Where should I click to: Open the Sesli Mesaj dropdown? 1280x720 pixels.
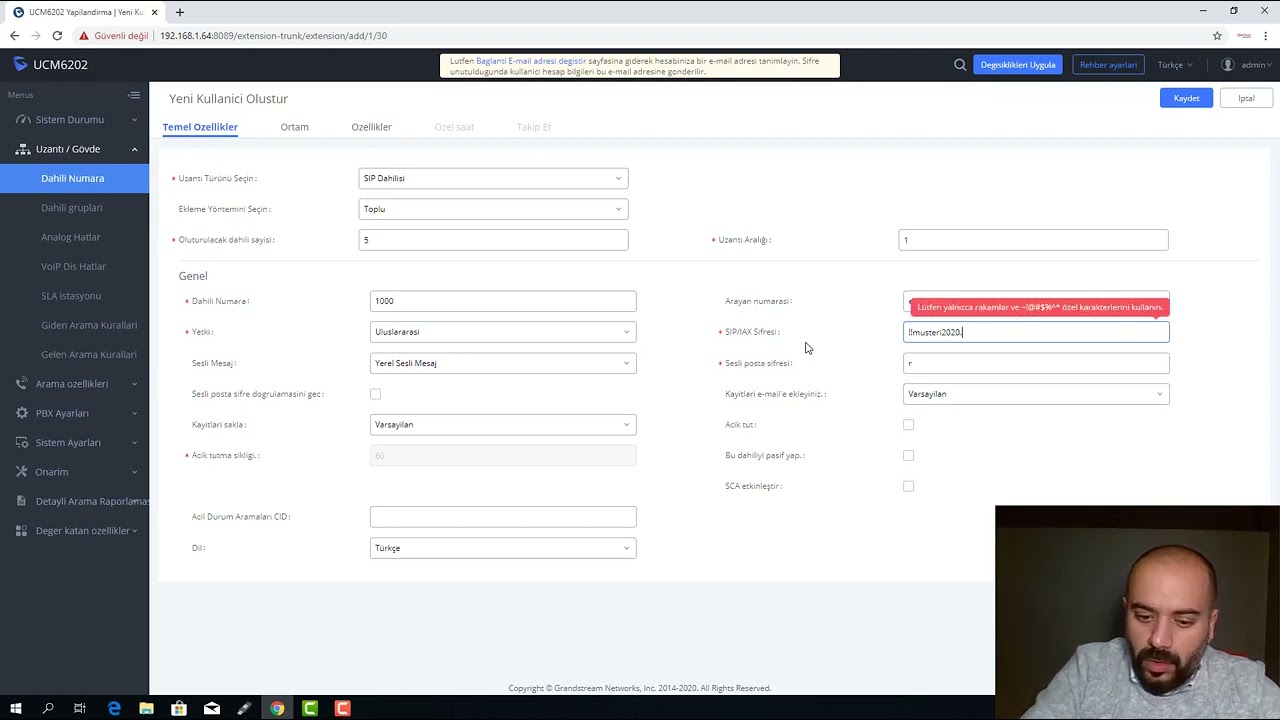[503, 363]
